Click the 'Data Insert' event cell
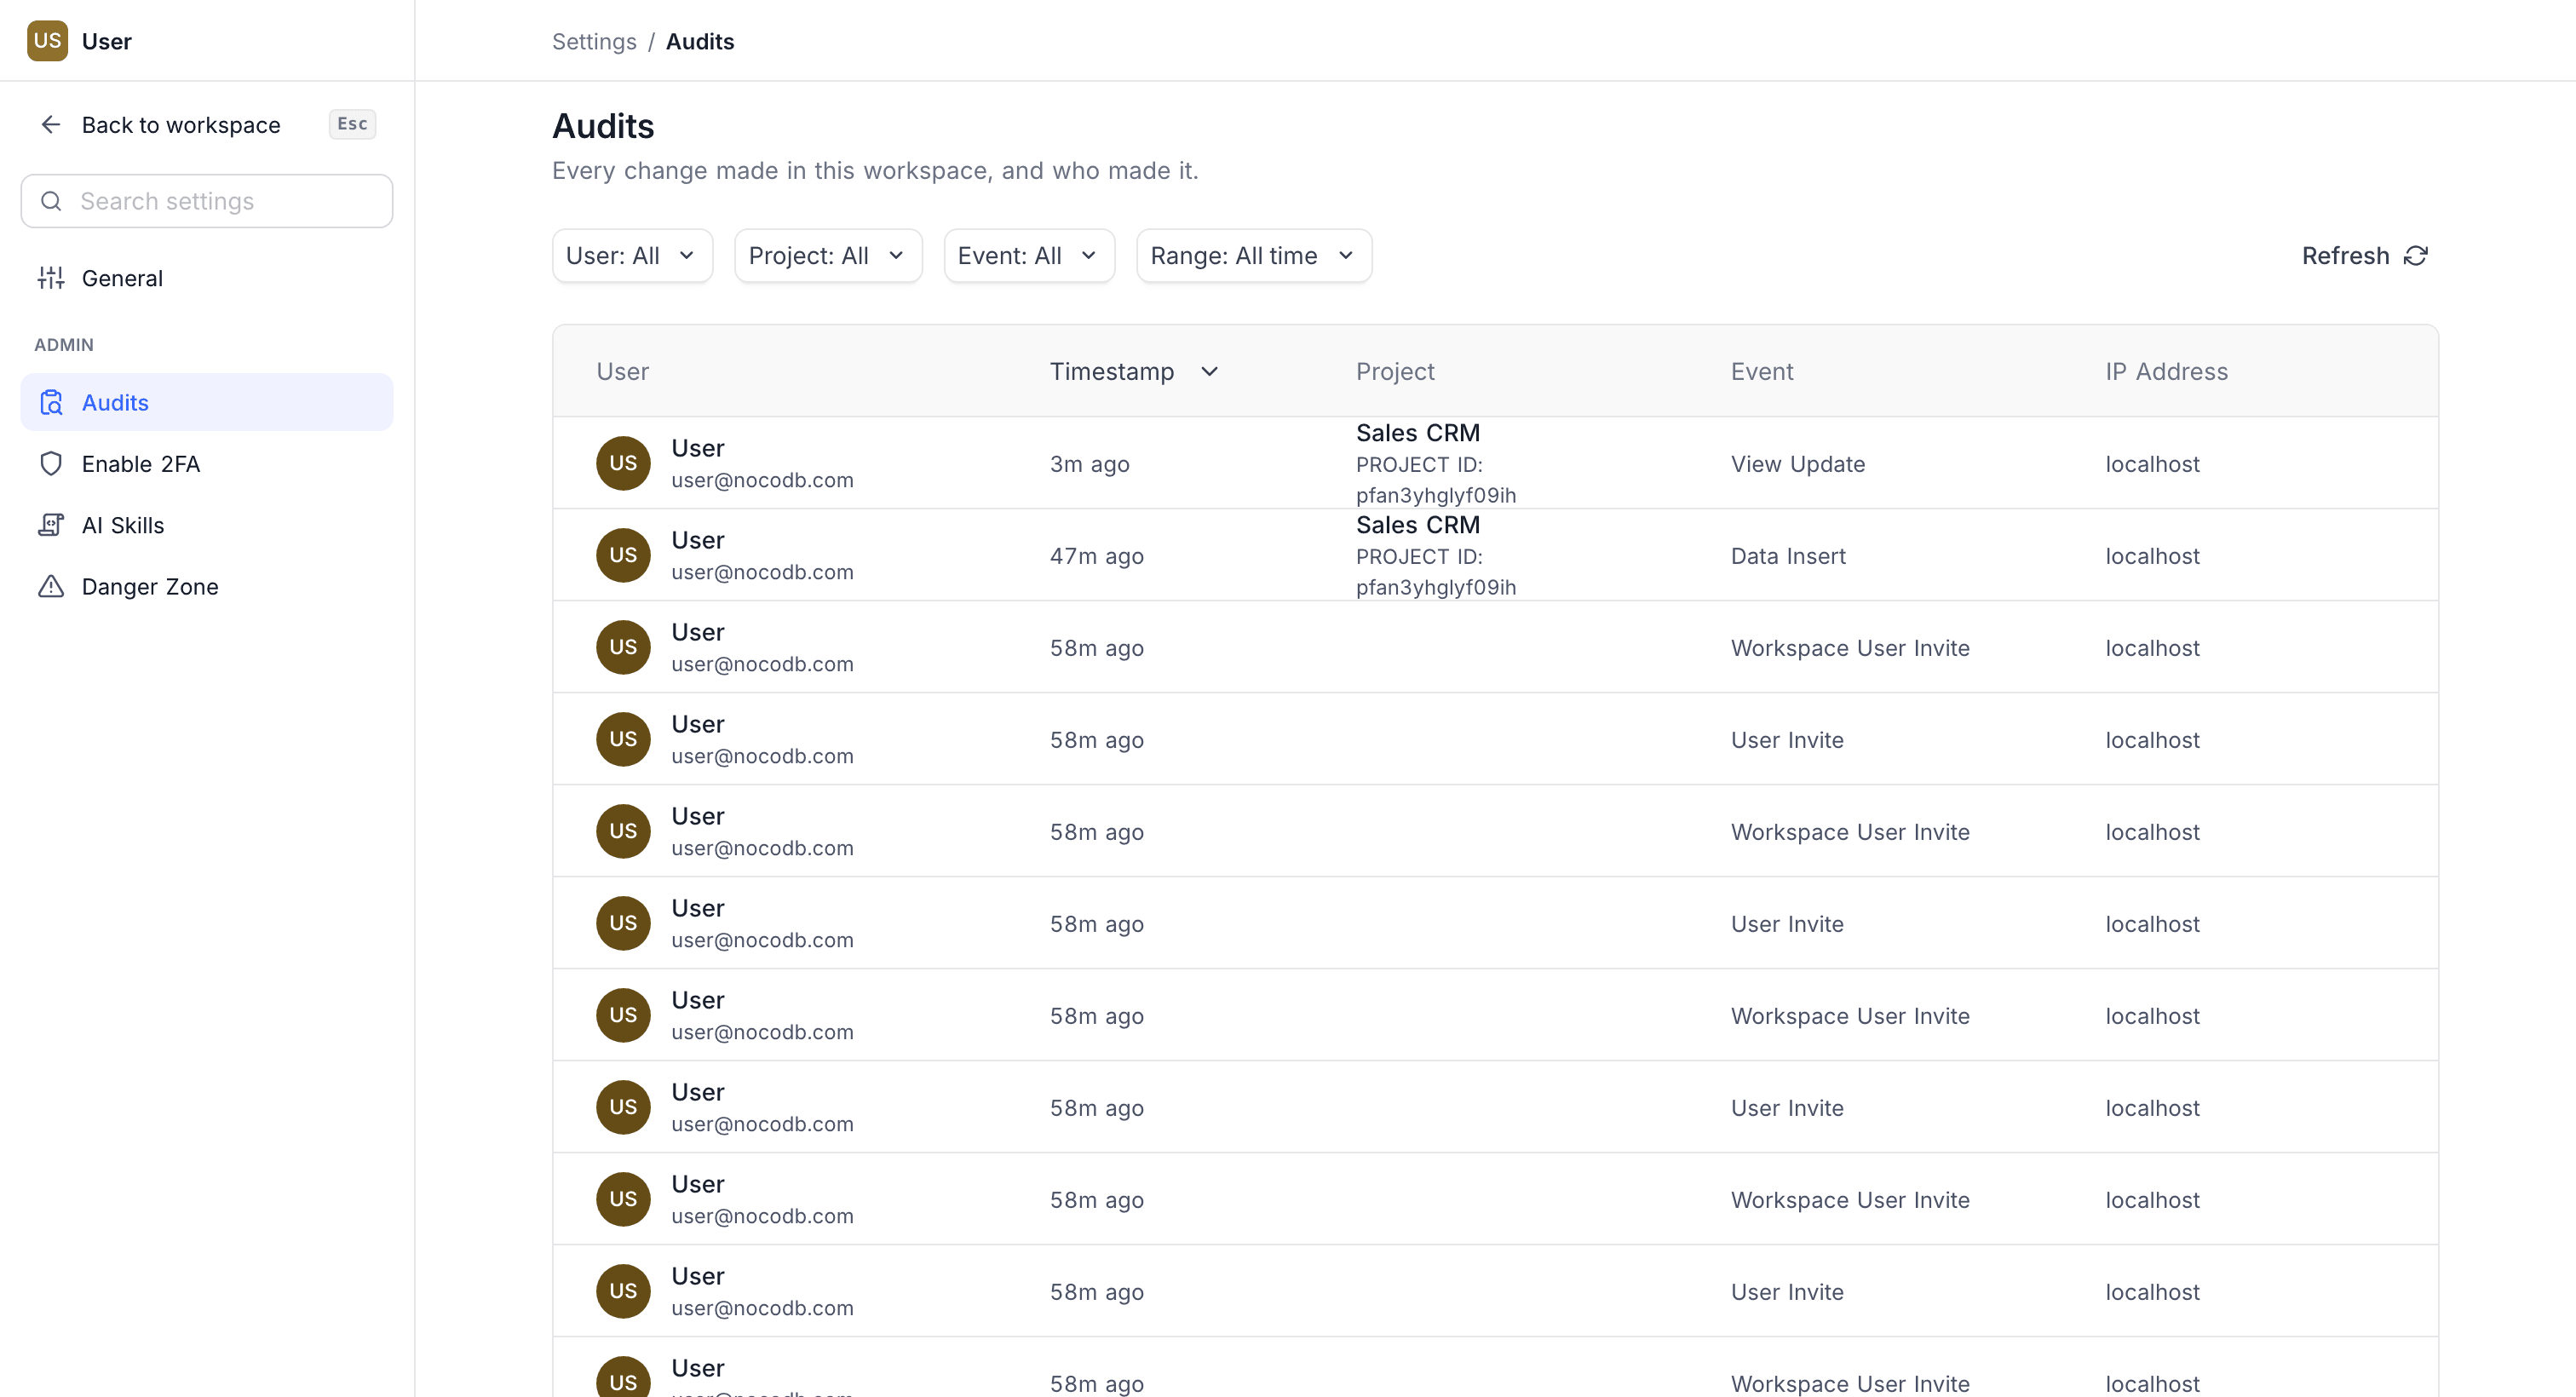Image resolution: width=2576 pixels, height=1397 pixels. (1788, 556)
